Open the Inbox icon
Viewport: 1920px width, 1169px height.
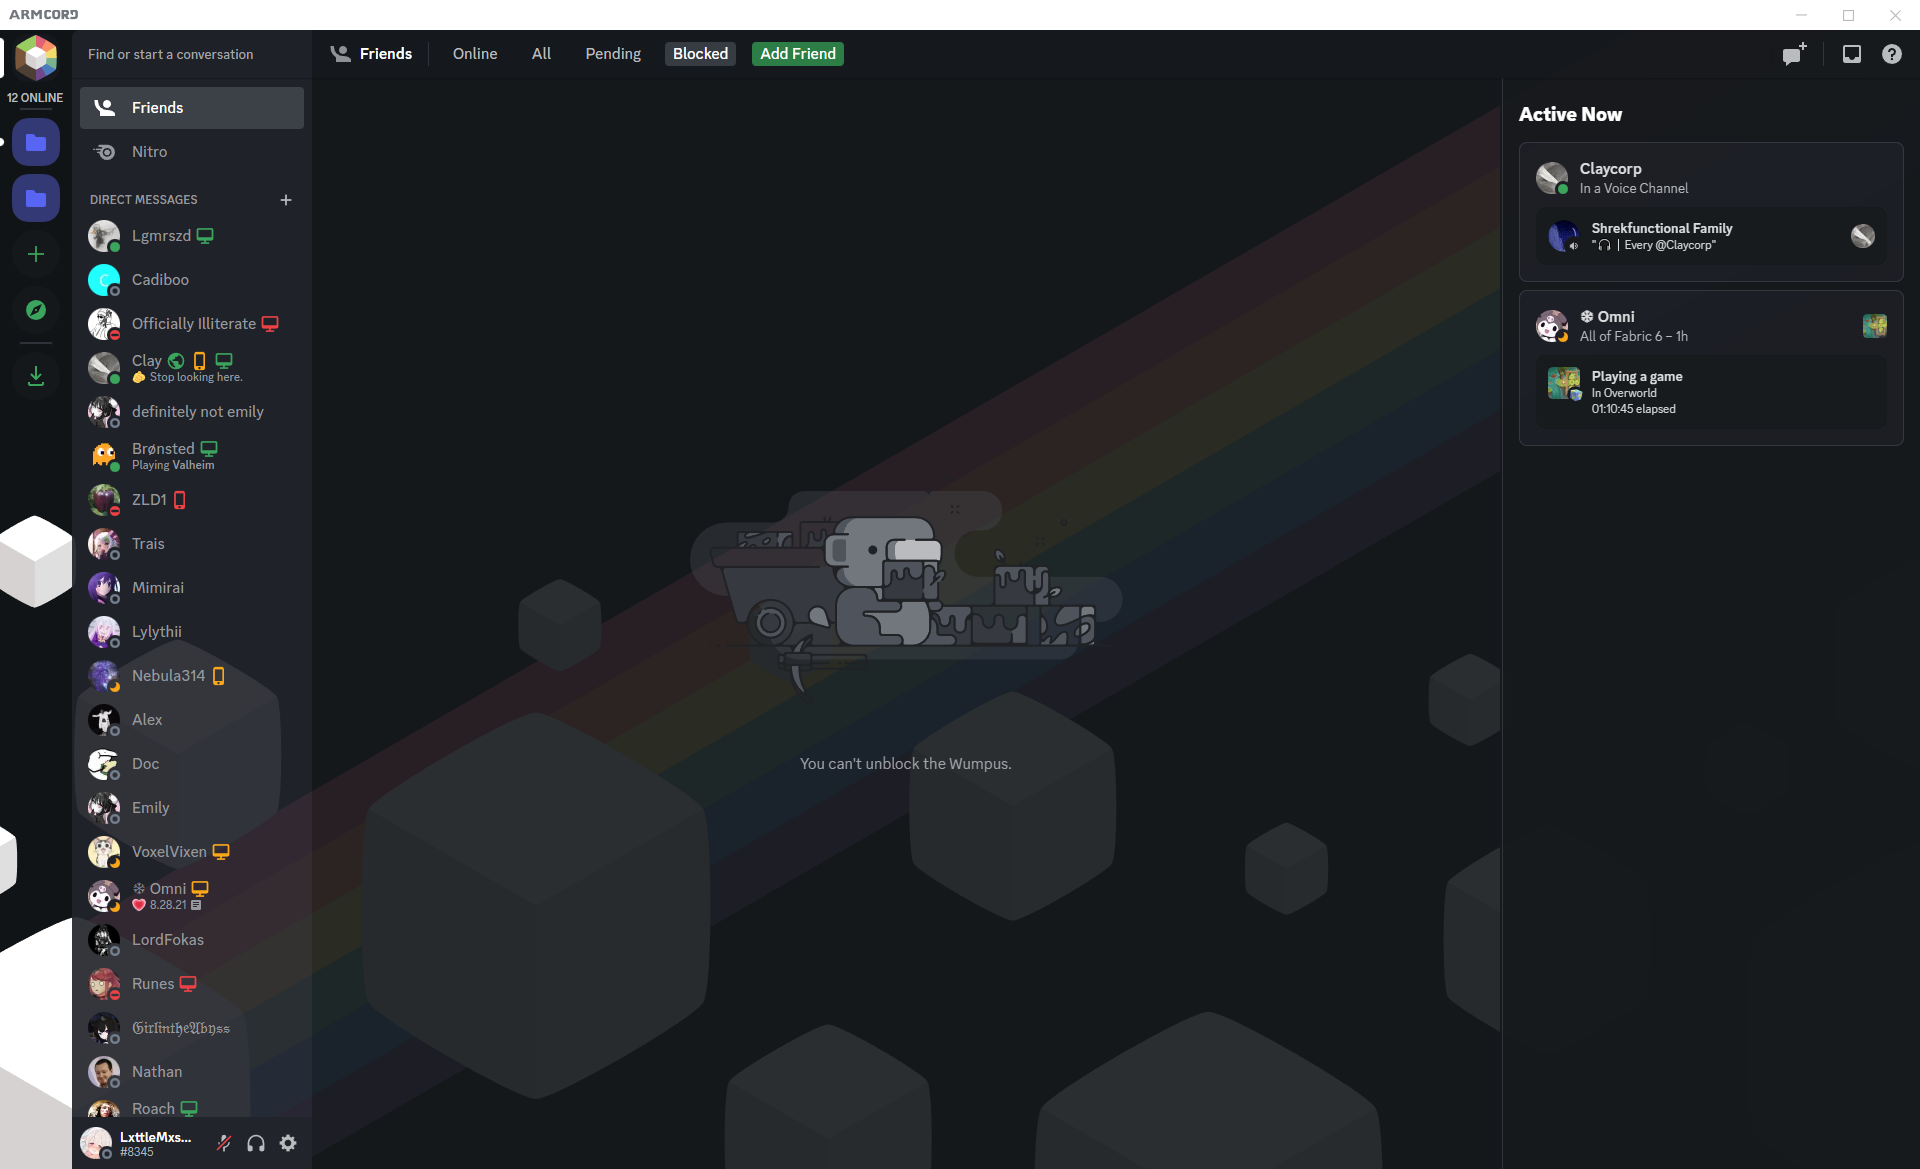point(1852,54)
